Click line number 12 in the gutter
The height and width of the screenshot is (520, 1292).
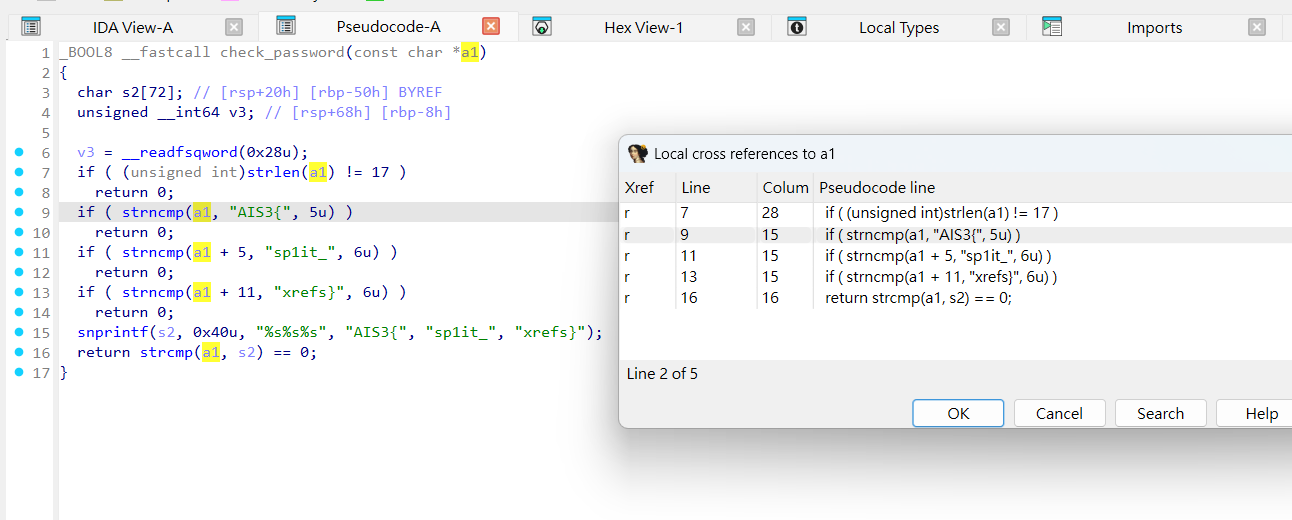[41, 273]
